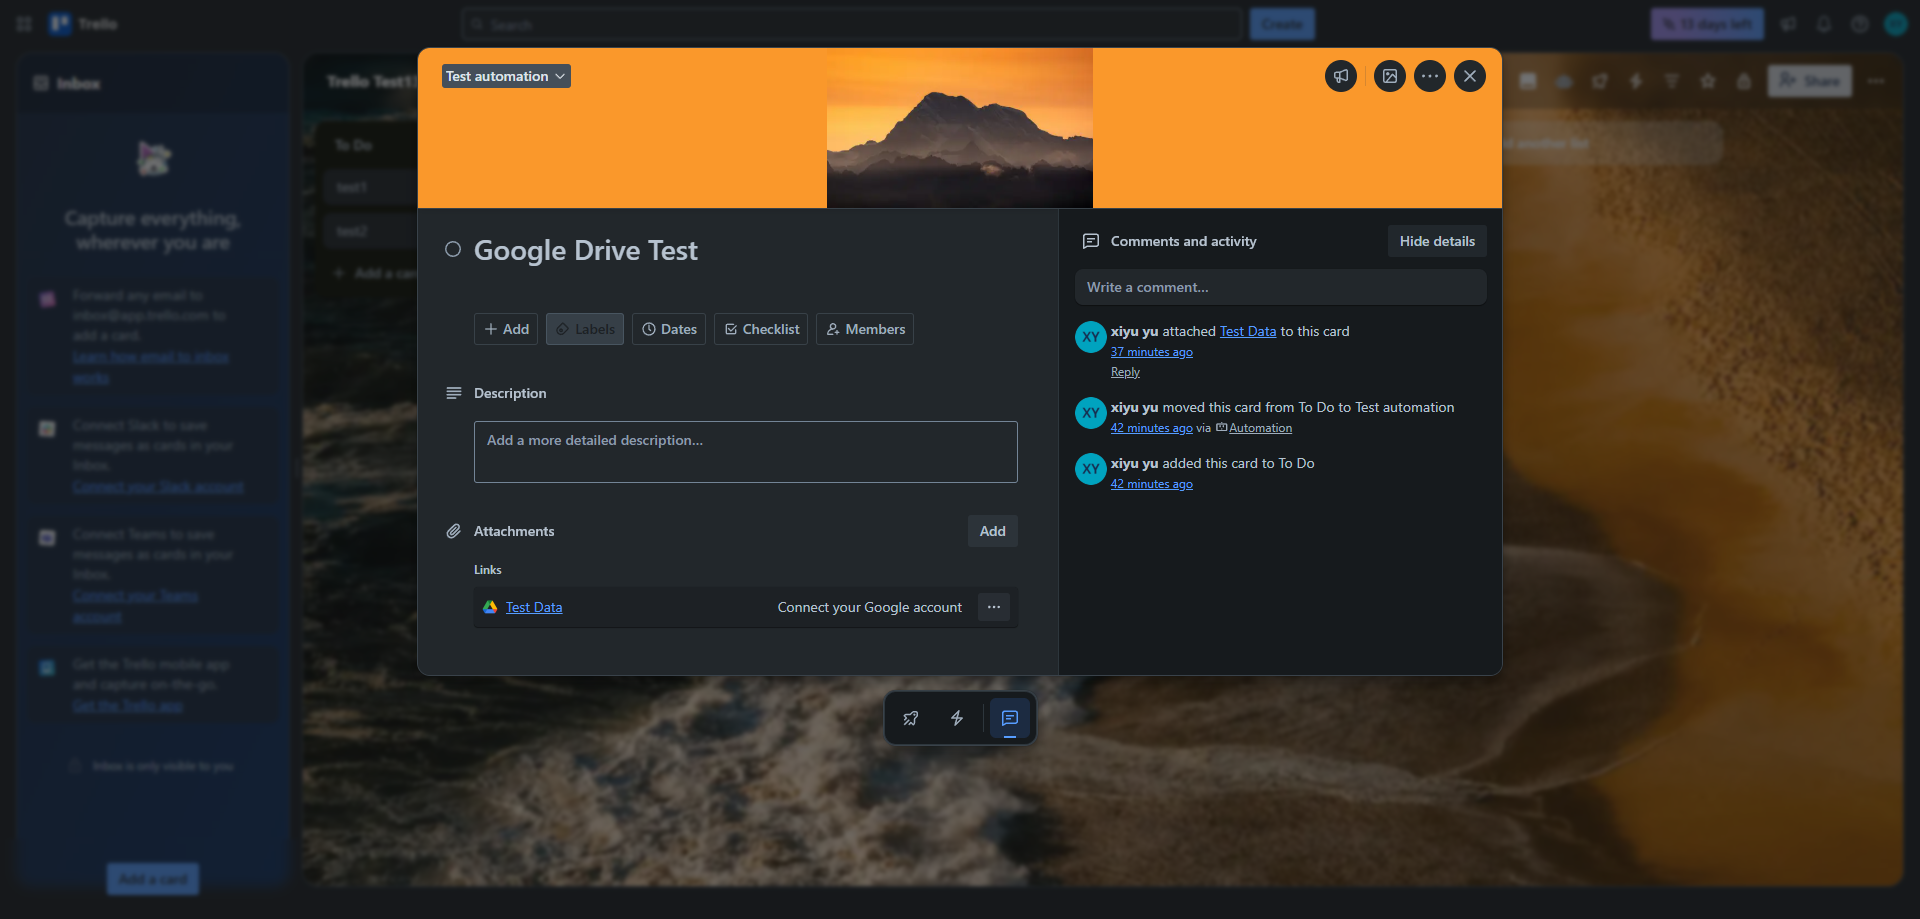Open the card cover image options
This screenshot has height=919, width=1920.
click(1390, 76)
